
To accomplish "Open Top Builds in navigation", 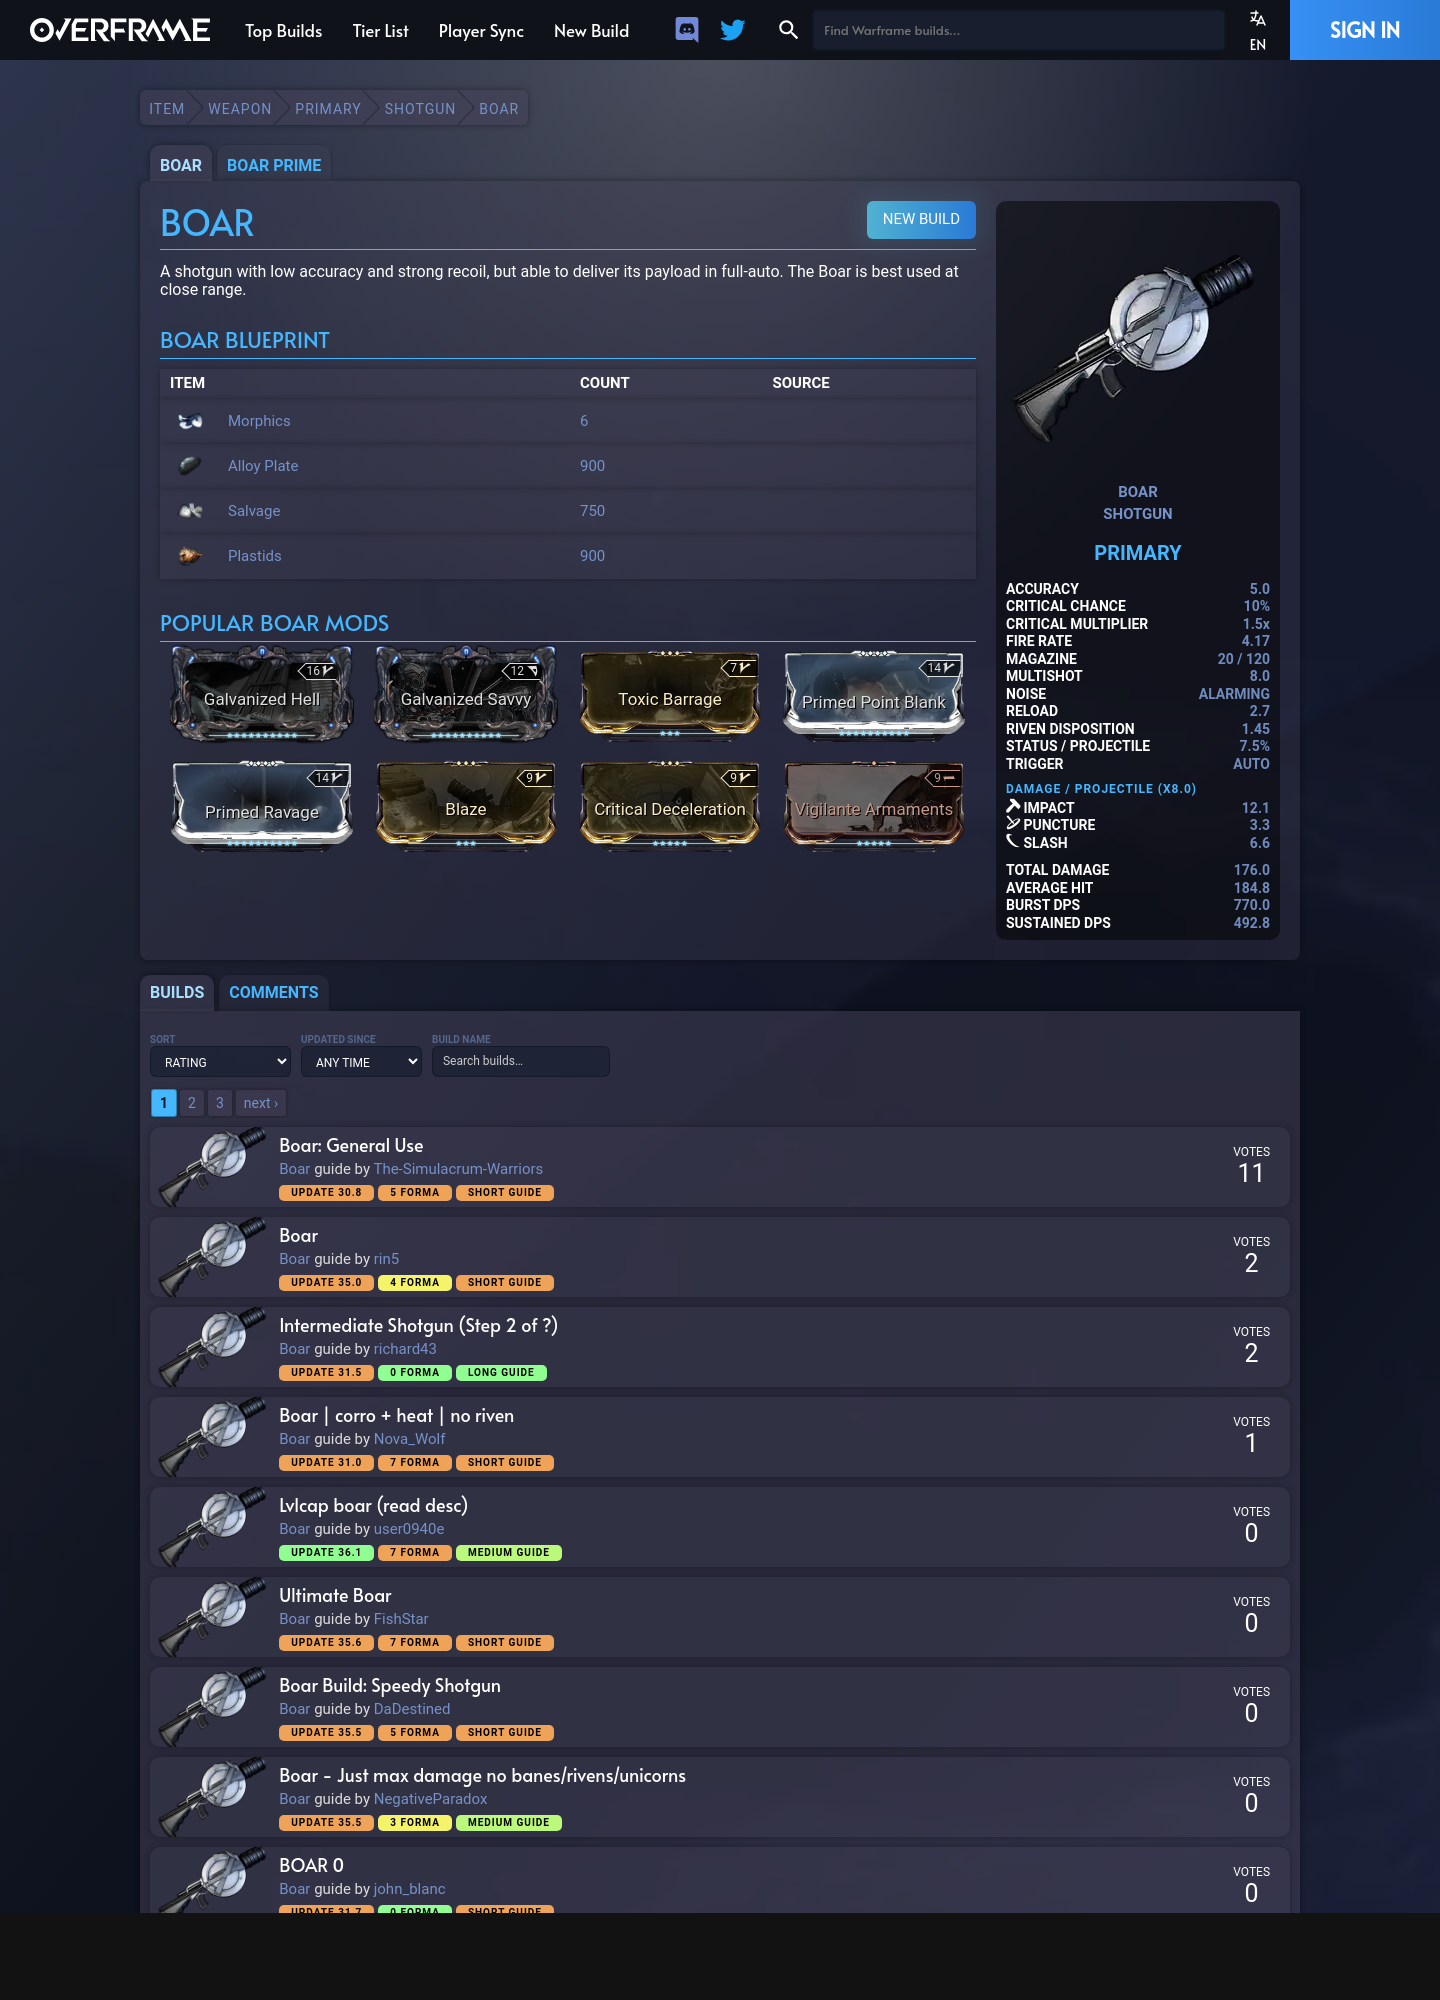I will 284,31.
